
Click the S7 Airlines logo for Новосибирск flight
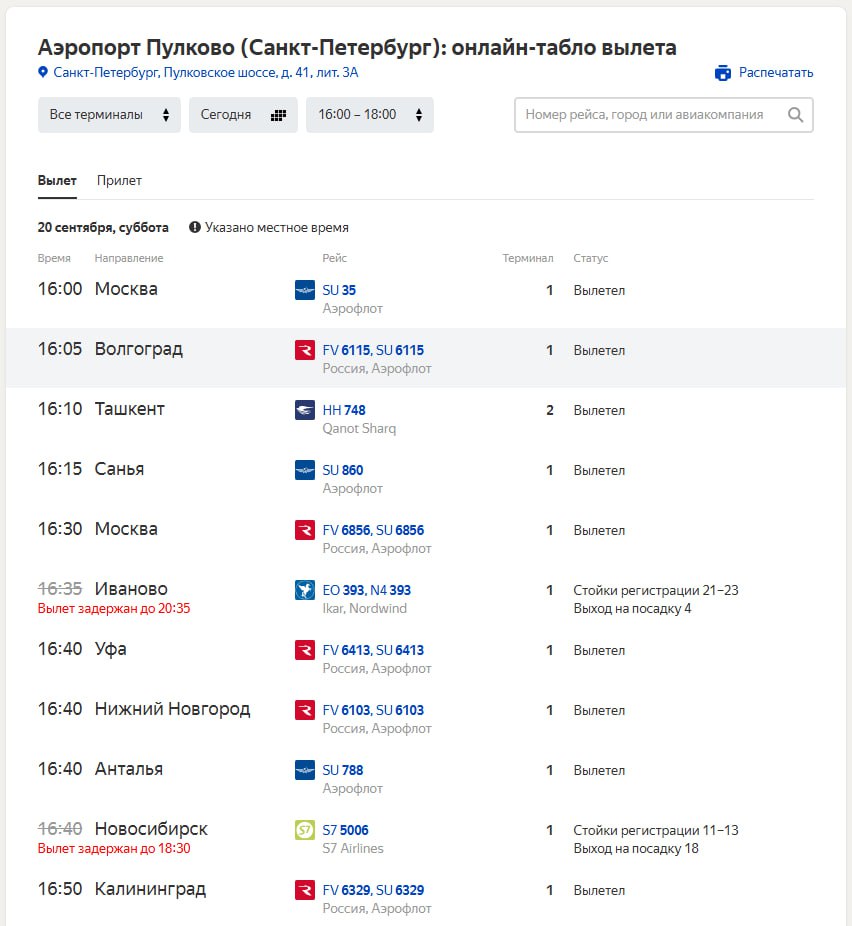305,830
